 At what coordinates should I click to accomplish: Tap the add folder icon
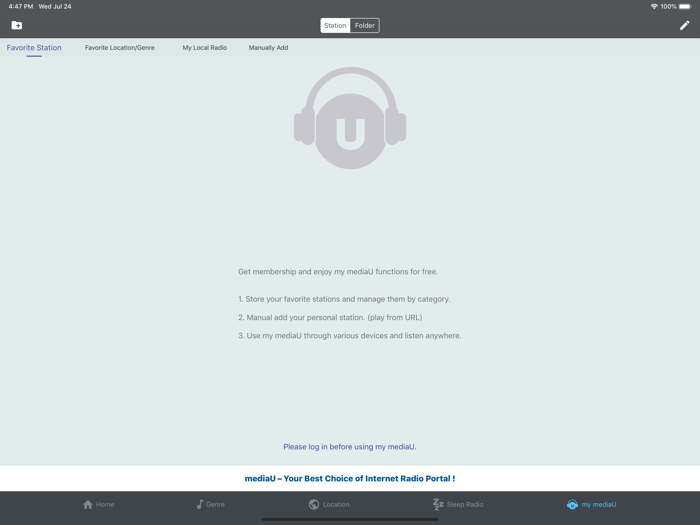(17, 25)
